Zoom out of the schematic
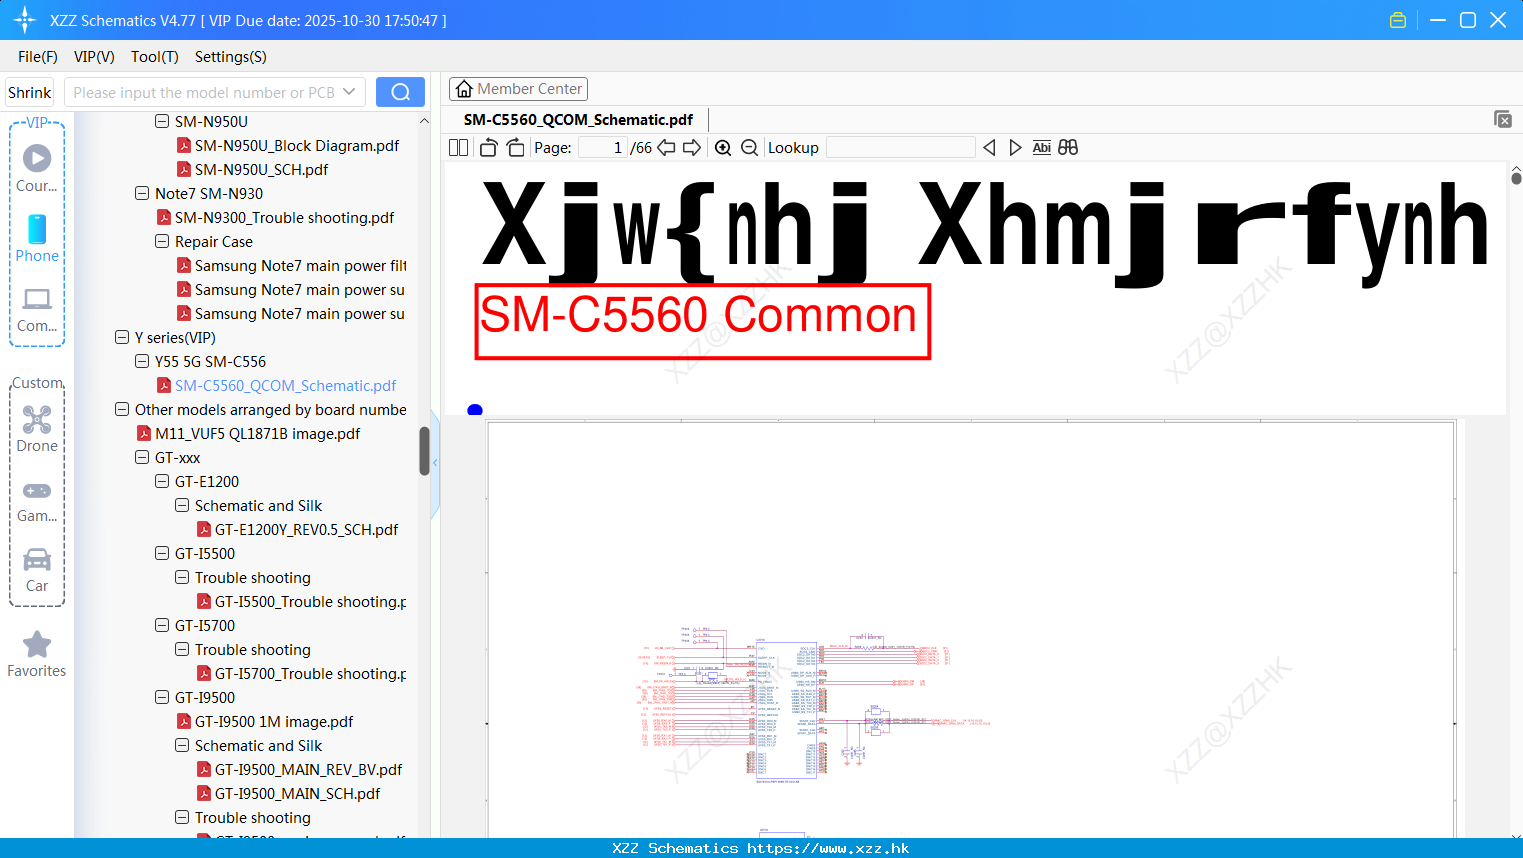This screenshot has height=858, width=1523. 750,148
